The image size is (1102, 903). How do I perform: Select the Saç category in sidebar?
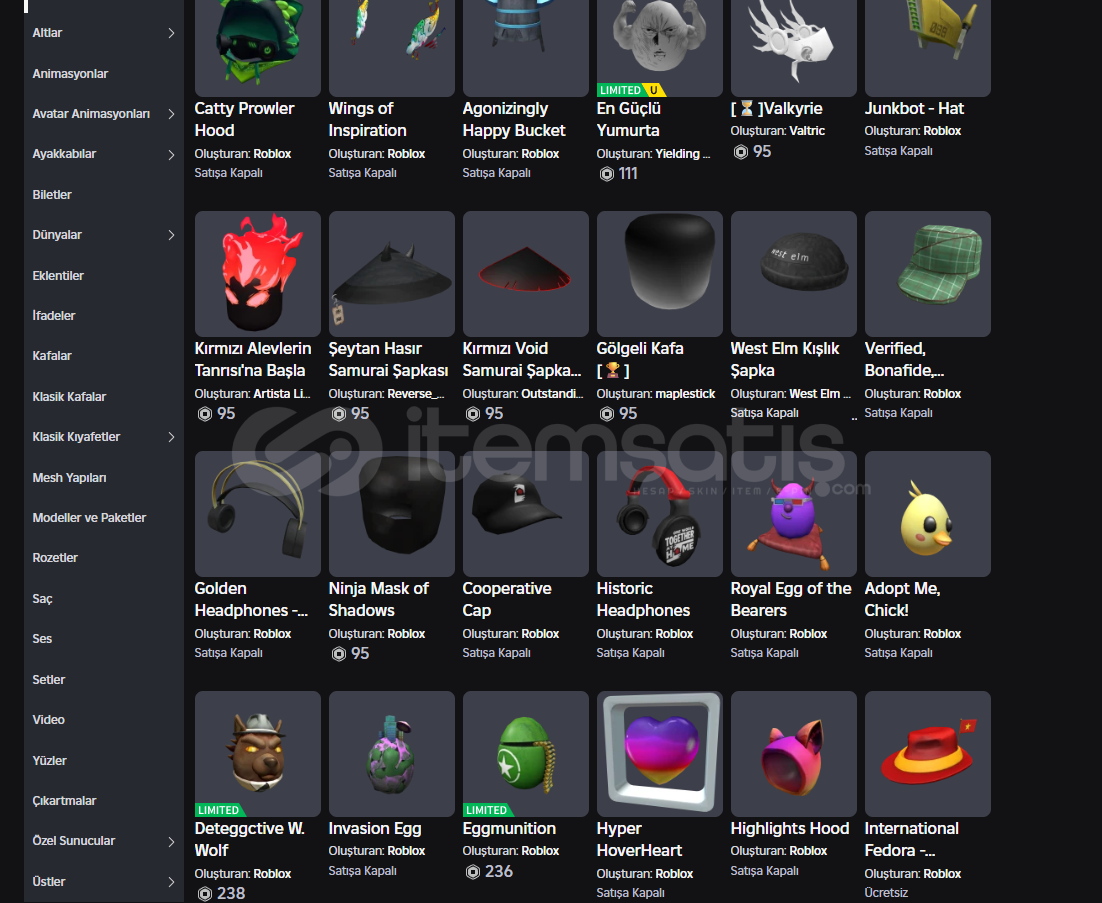pos(42,599)
